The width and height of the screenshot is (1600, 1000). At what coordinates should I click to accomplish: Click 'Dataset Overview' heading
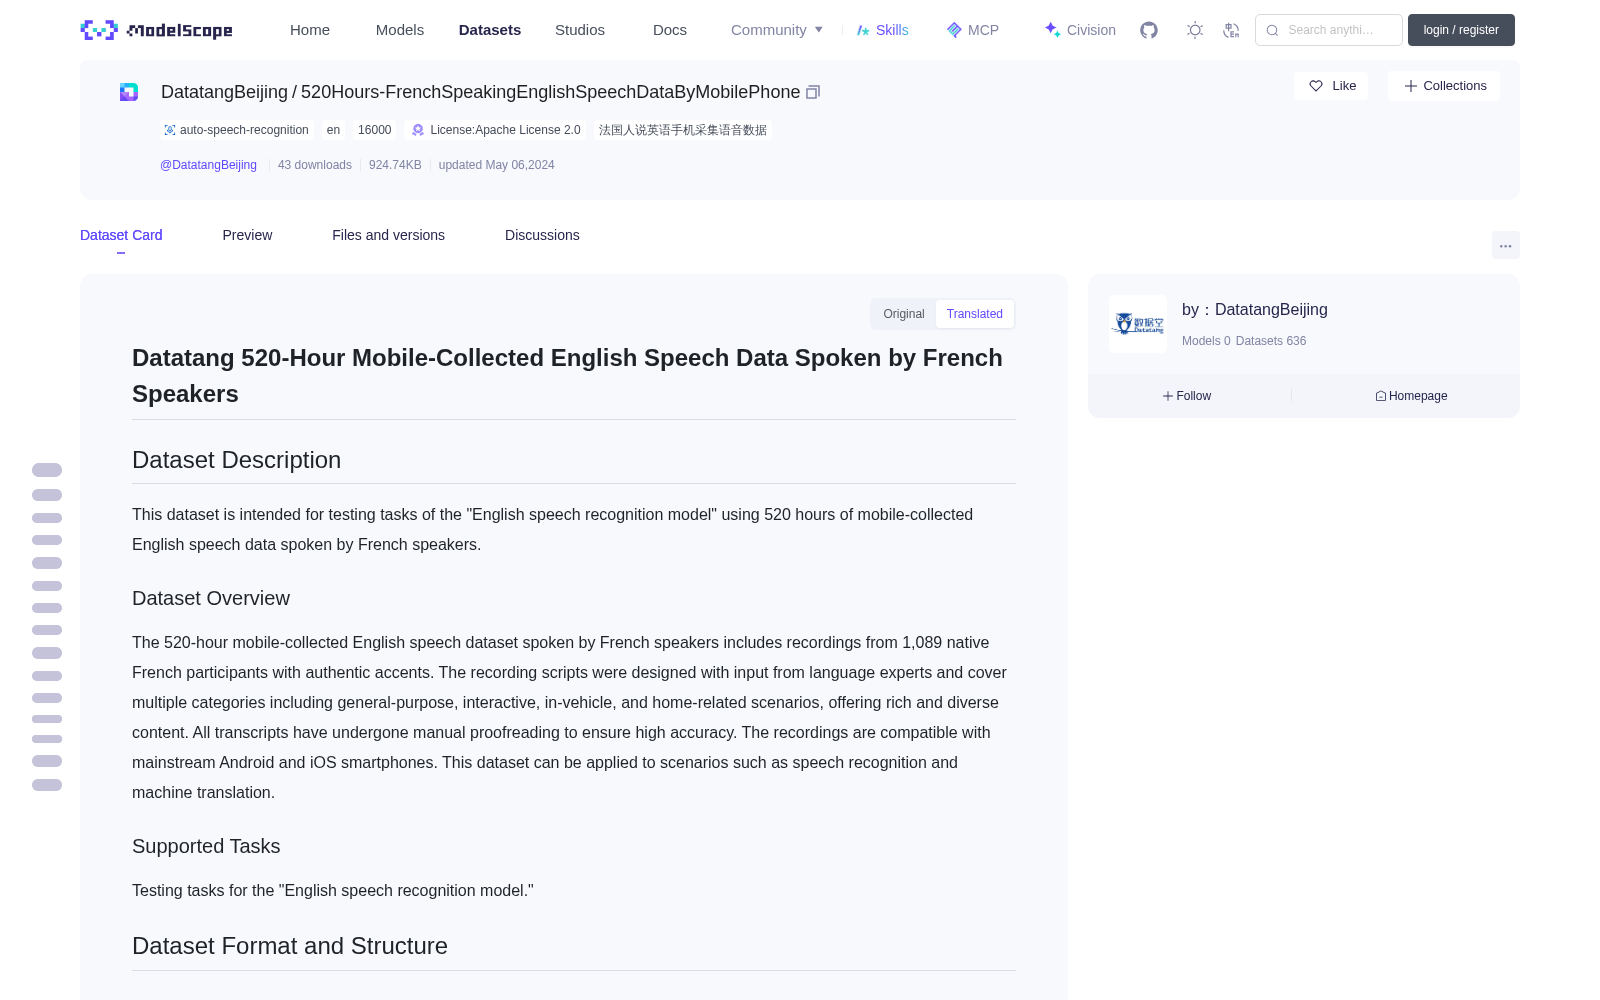(x=211, y=598)
